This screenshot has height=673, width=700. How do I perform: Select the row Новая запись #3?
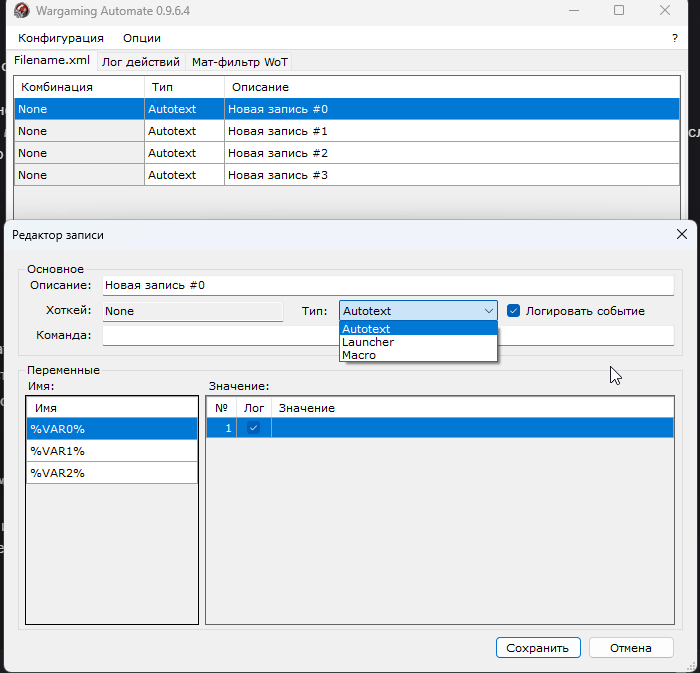pyautogui.click(x=347, y=175)
